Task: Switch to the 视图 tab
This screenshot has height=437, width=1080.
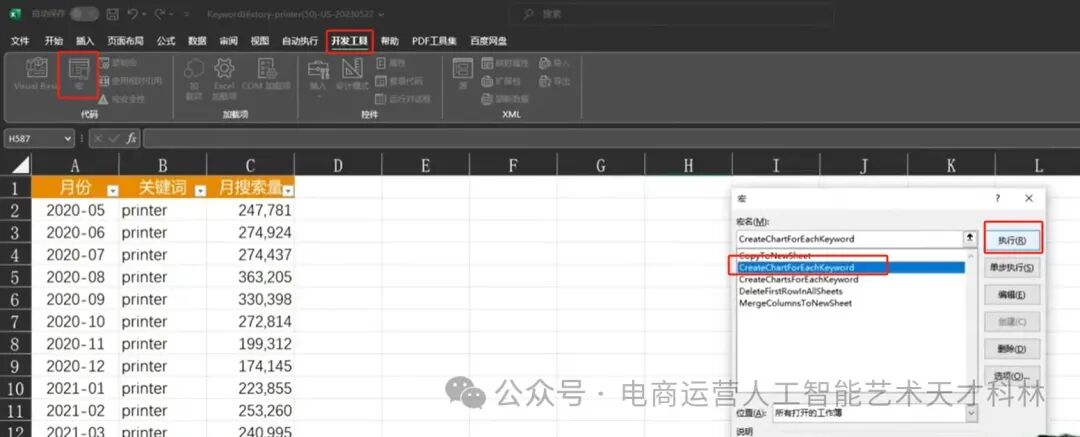Action: (260, 41)
